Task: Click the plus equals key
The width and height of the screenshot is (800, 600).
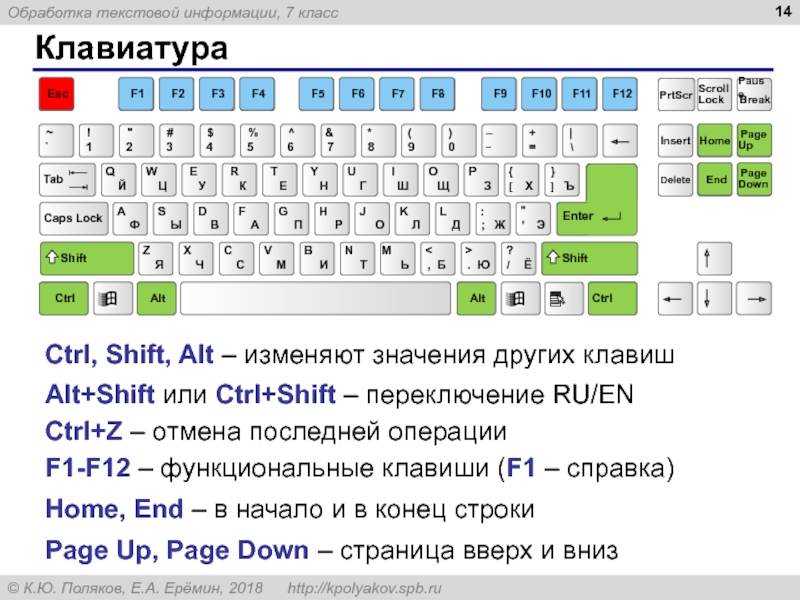Action: 540,140
